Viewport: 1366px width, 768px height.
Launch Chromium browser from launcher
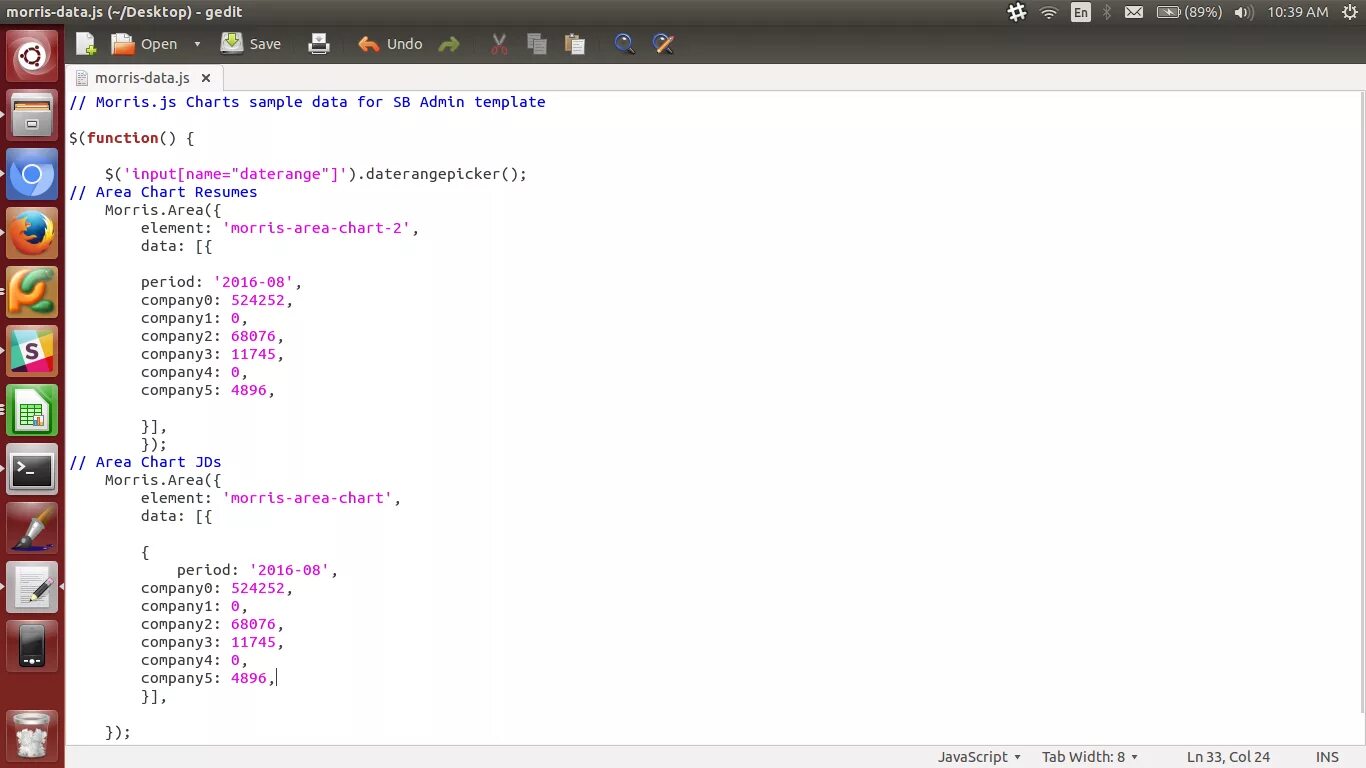pyautogui.click(x=32, y=175)
